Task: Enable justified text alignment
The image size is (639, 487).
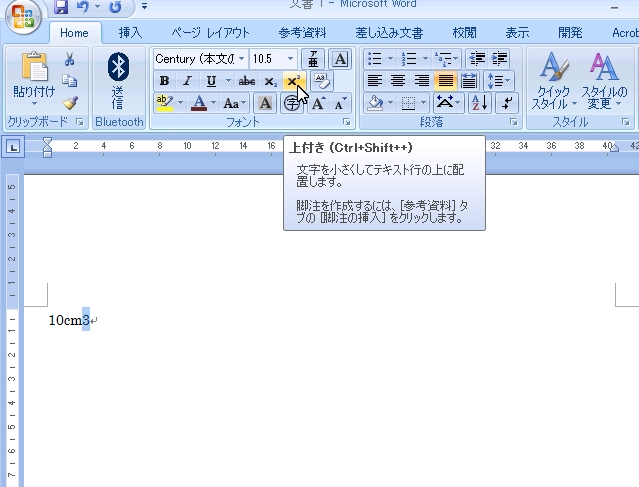Action: click(x=445, y=81)
